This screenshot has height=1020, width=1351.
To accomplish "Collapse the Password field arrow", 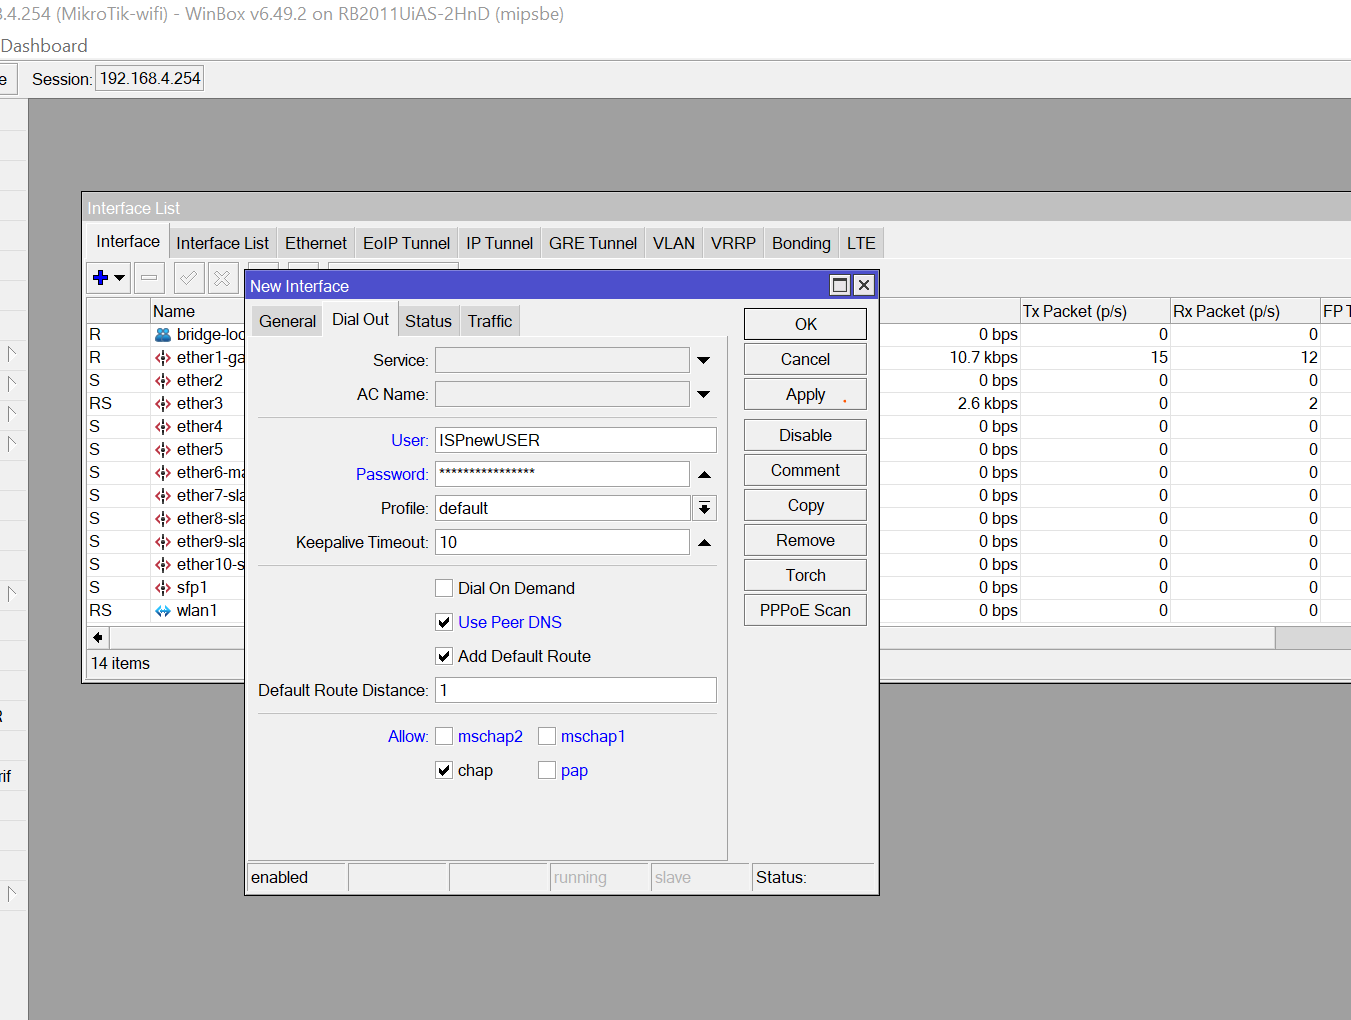I will tap(704, 474).
